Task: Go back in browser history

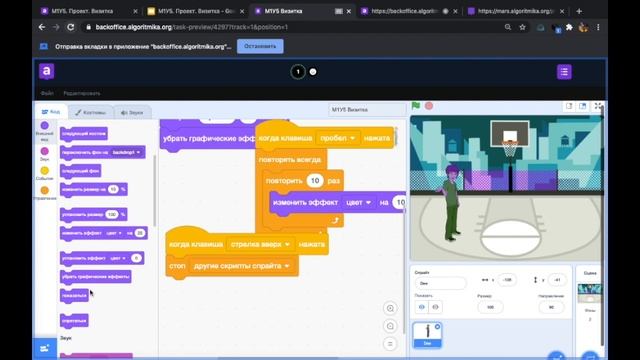Action: pyautogui.click(x=42, y=27)
